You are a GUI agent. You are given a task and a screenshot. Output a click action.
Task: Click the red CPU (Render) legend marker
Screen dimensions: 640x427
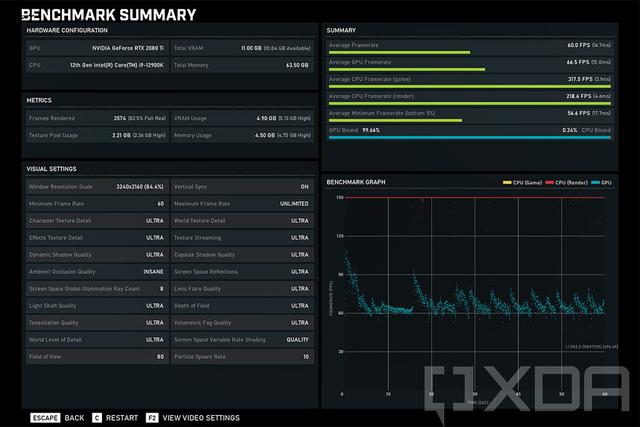click(x=549, y=183)
